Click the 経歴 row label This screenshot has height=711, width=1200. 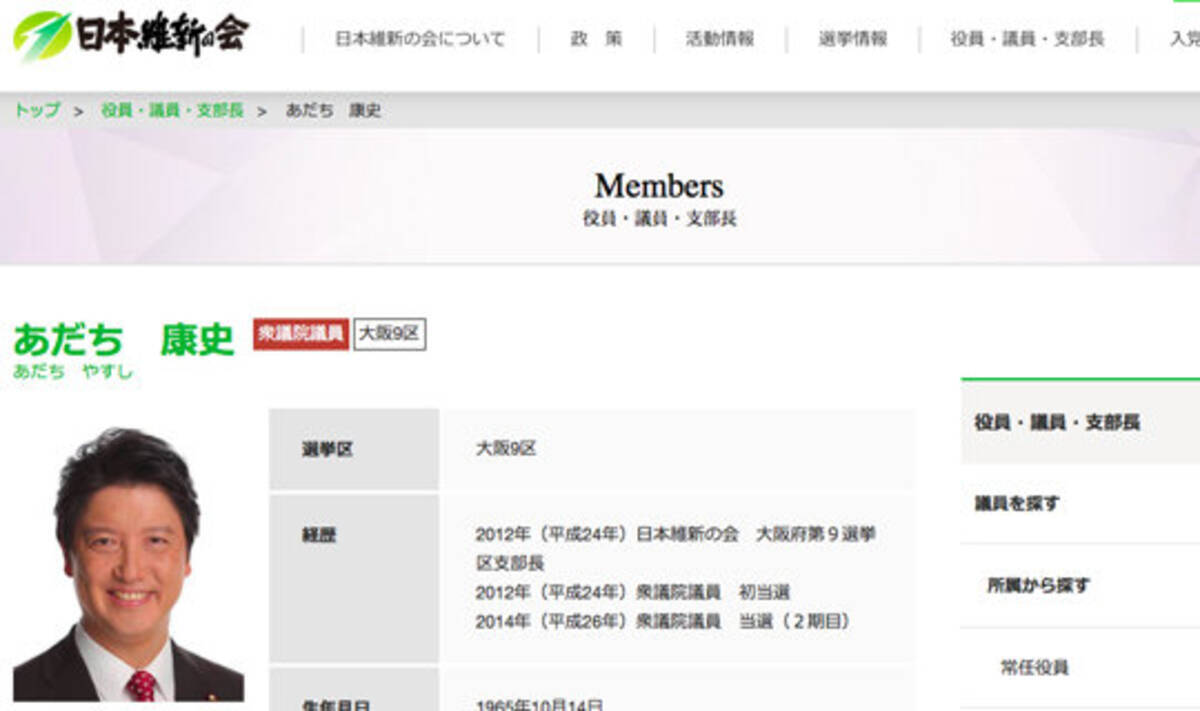tap(319, 536)
